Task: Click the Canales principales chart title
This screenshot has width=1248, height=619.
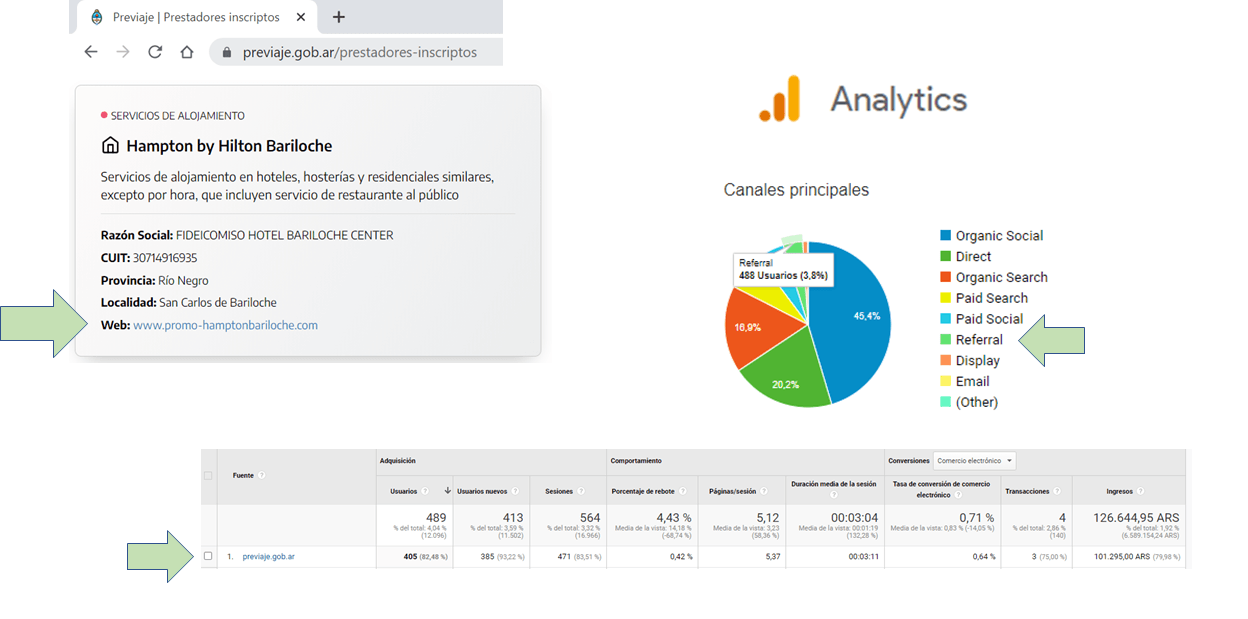Action: [x=796, y=190]
